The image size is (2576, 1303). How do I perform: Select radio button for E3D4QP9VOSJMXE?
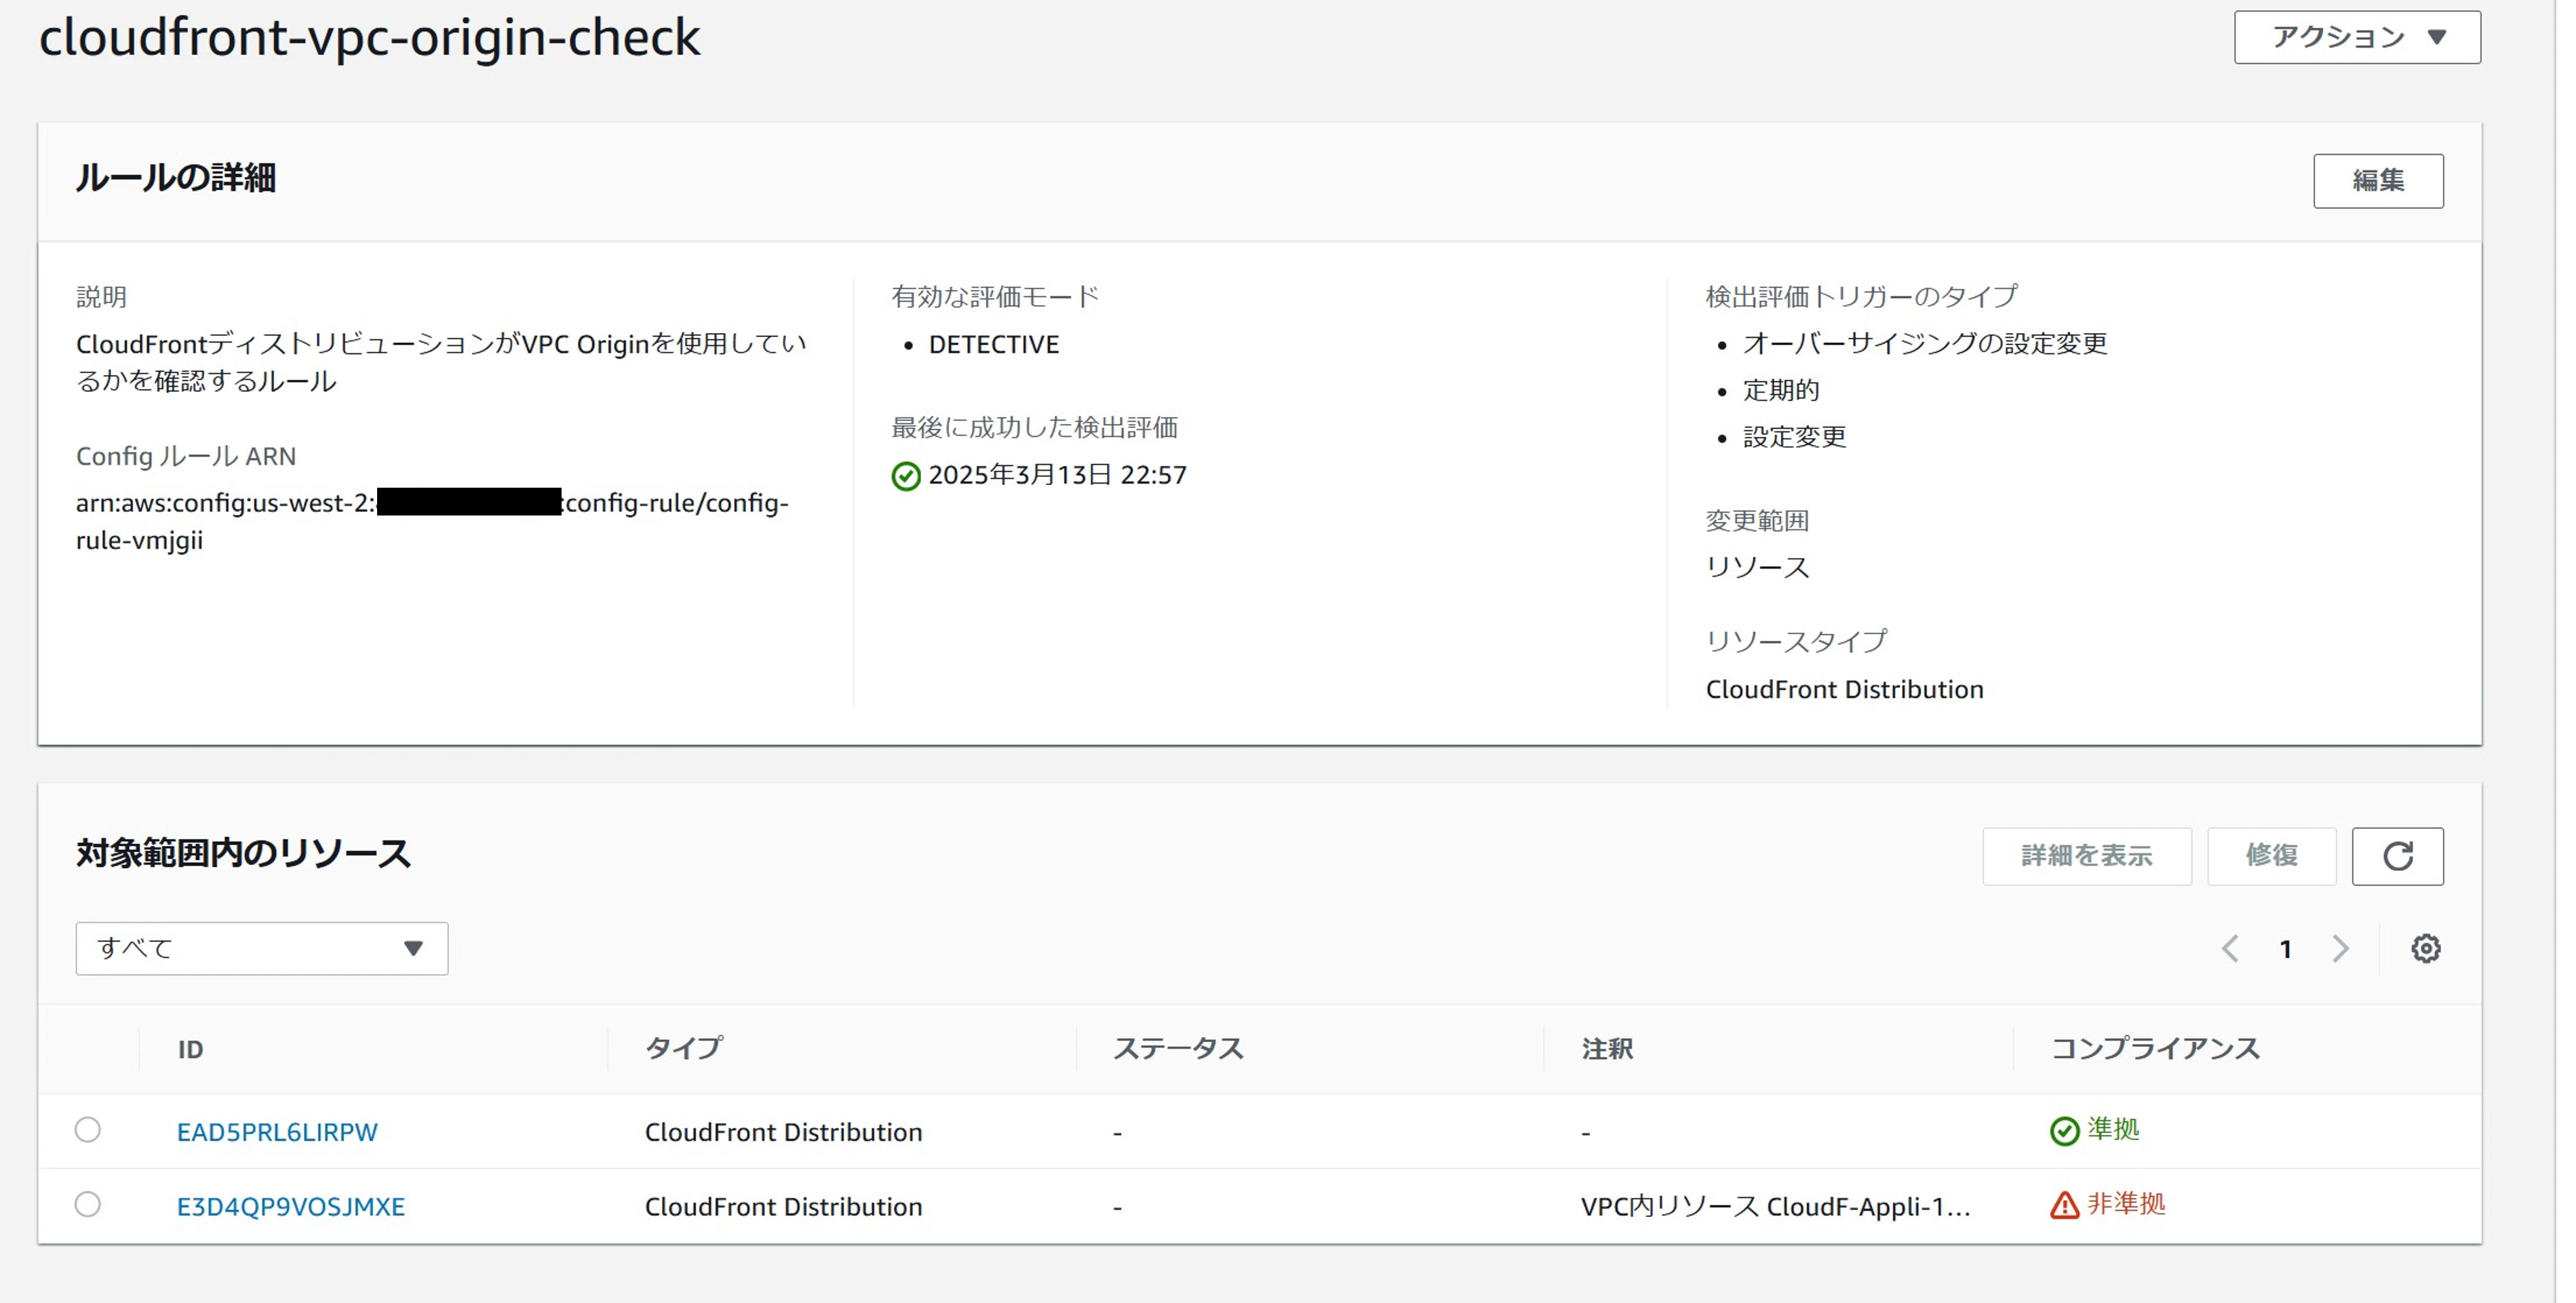point(88,1205)
